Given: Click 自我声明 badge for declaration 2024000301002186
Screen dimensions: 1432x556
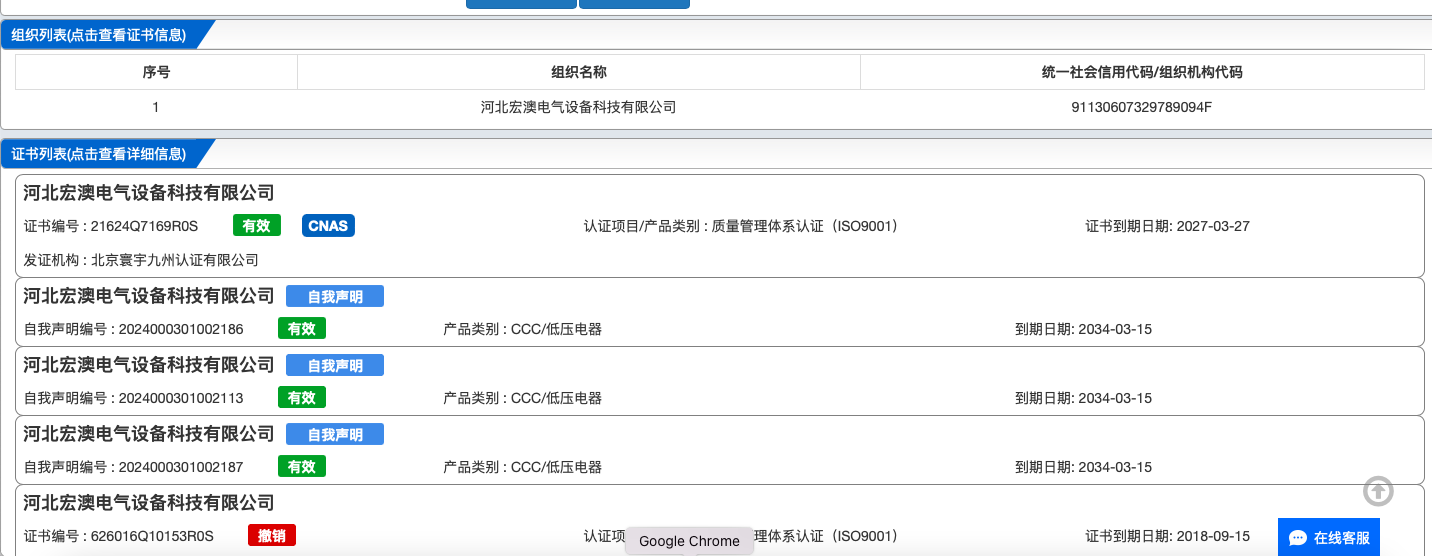Looking at the screenshot, I should coord(335,296).
